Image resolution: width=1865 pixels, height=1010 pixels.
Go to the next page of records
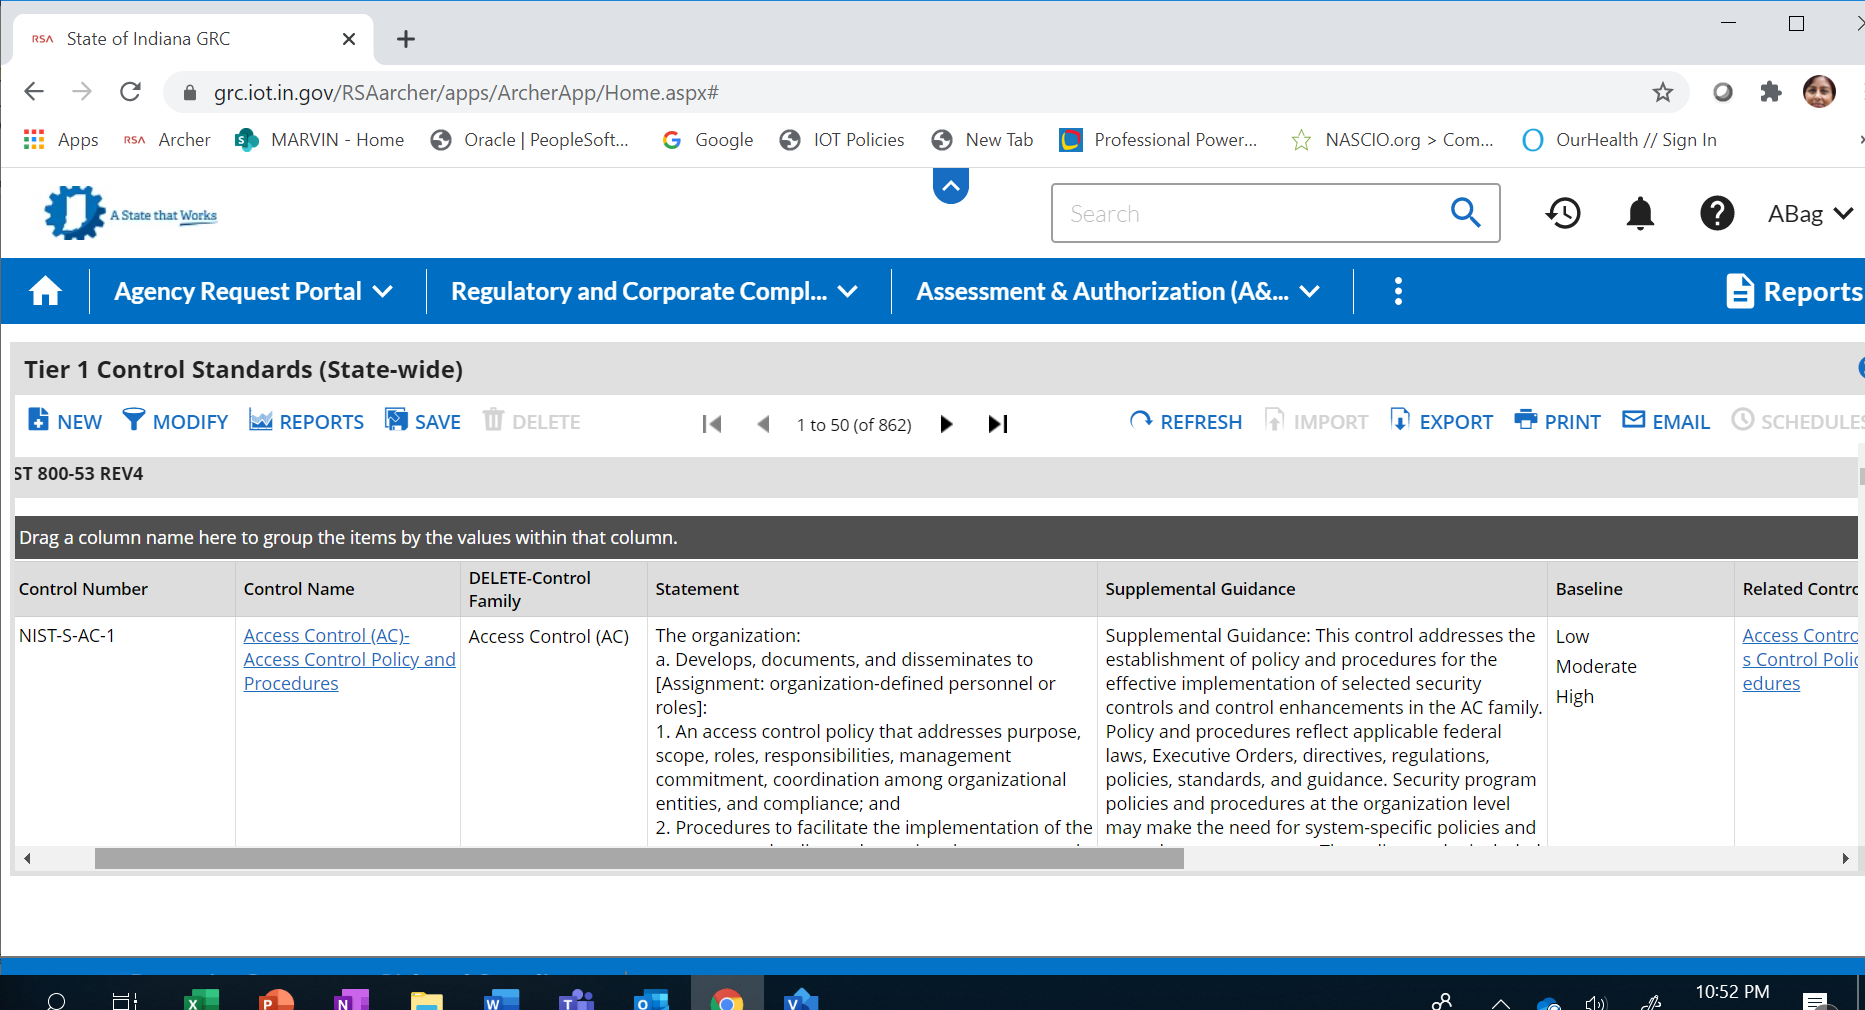tap(946, 424)
